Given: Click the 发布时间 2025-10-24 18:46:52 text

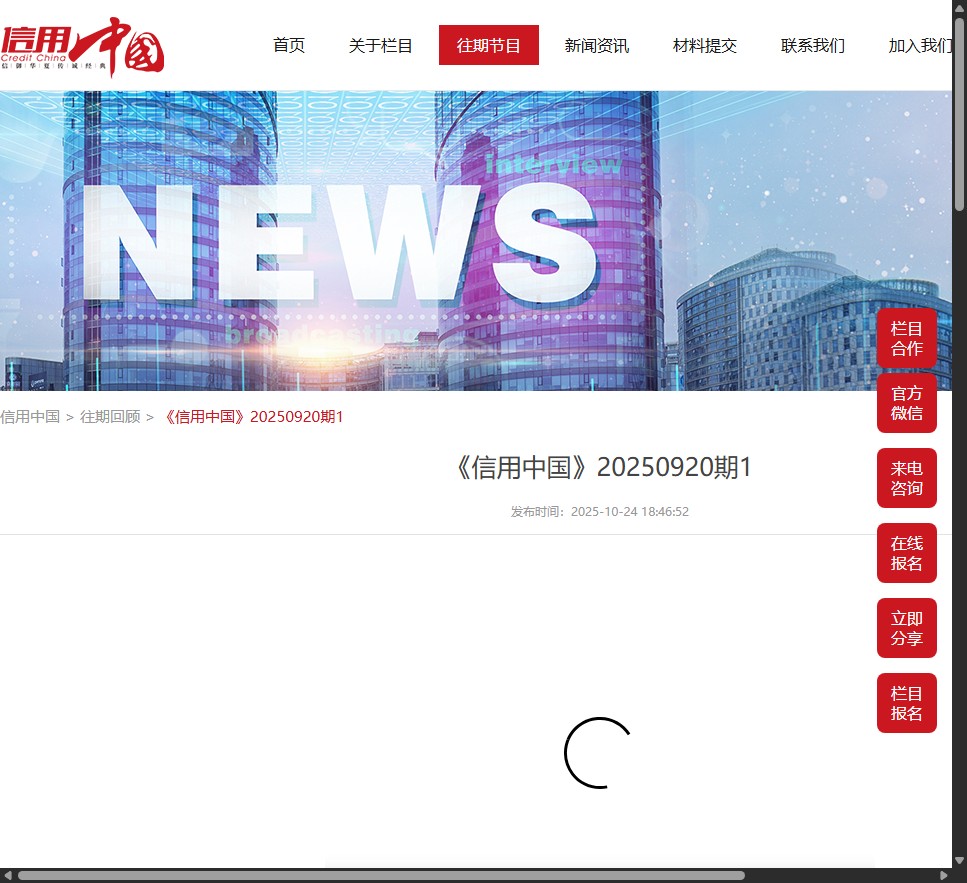Looking at the screenshot, I should [599, 512].
